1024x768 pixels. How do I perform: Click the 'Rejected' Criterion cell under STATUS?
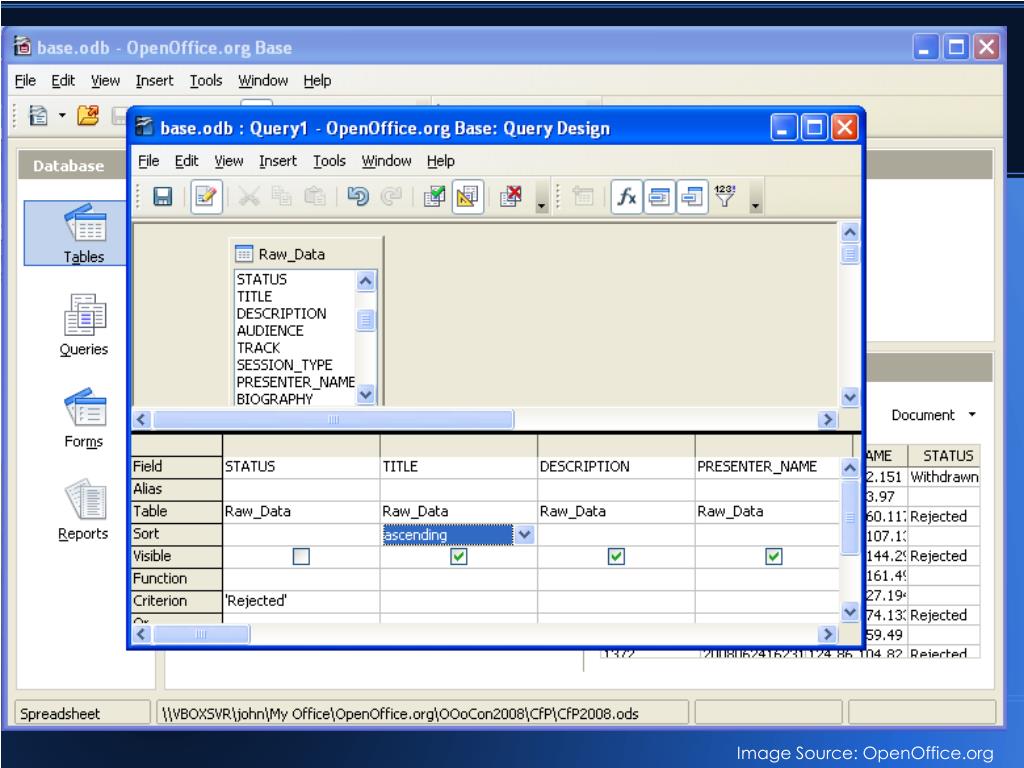pyautogui.click(x=301, y=601)
